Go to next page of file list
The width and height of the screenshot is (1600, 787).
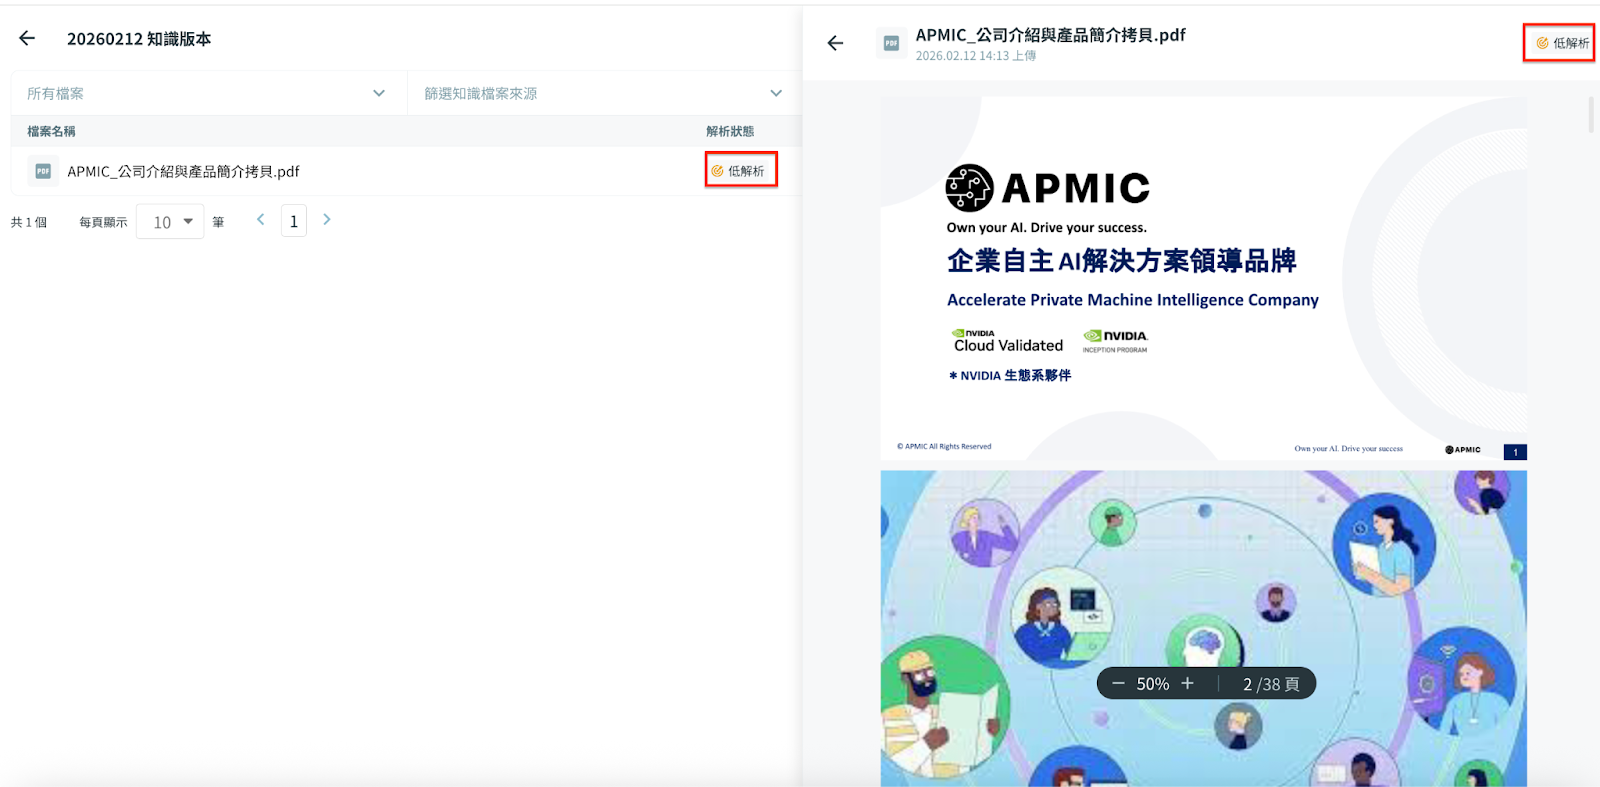(326, 220)
